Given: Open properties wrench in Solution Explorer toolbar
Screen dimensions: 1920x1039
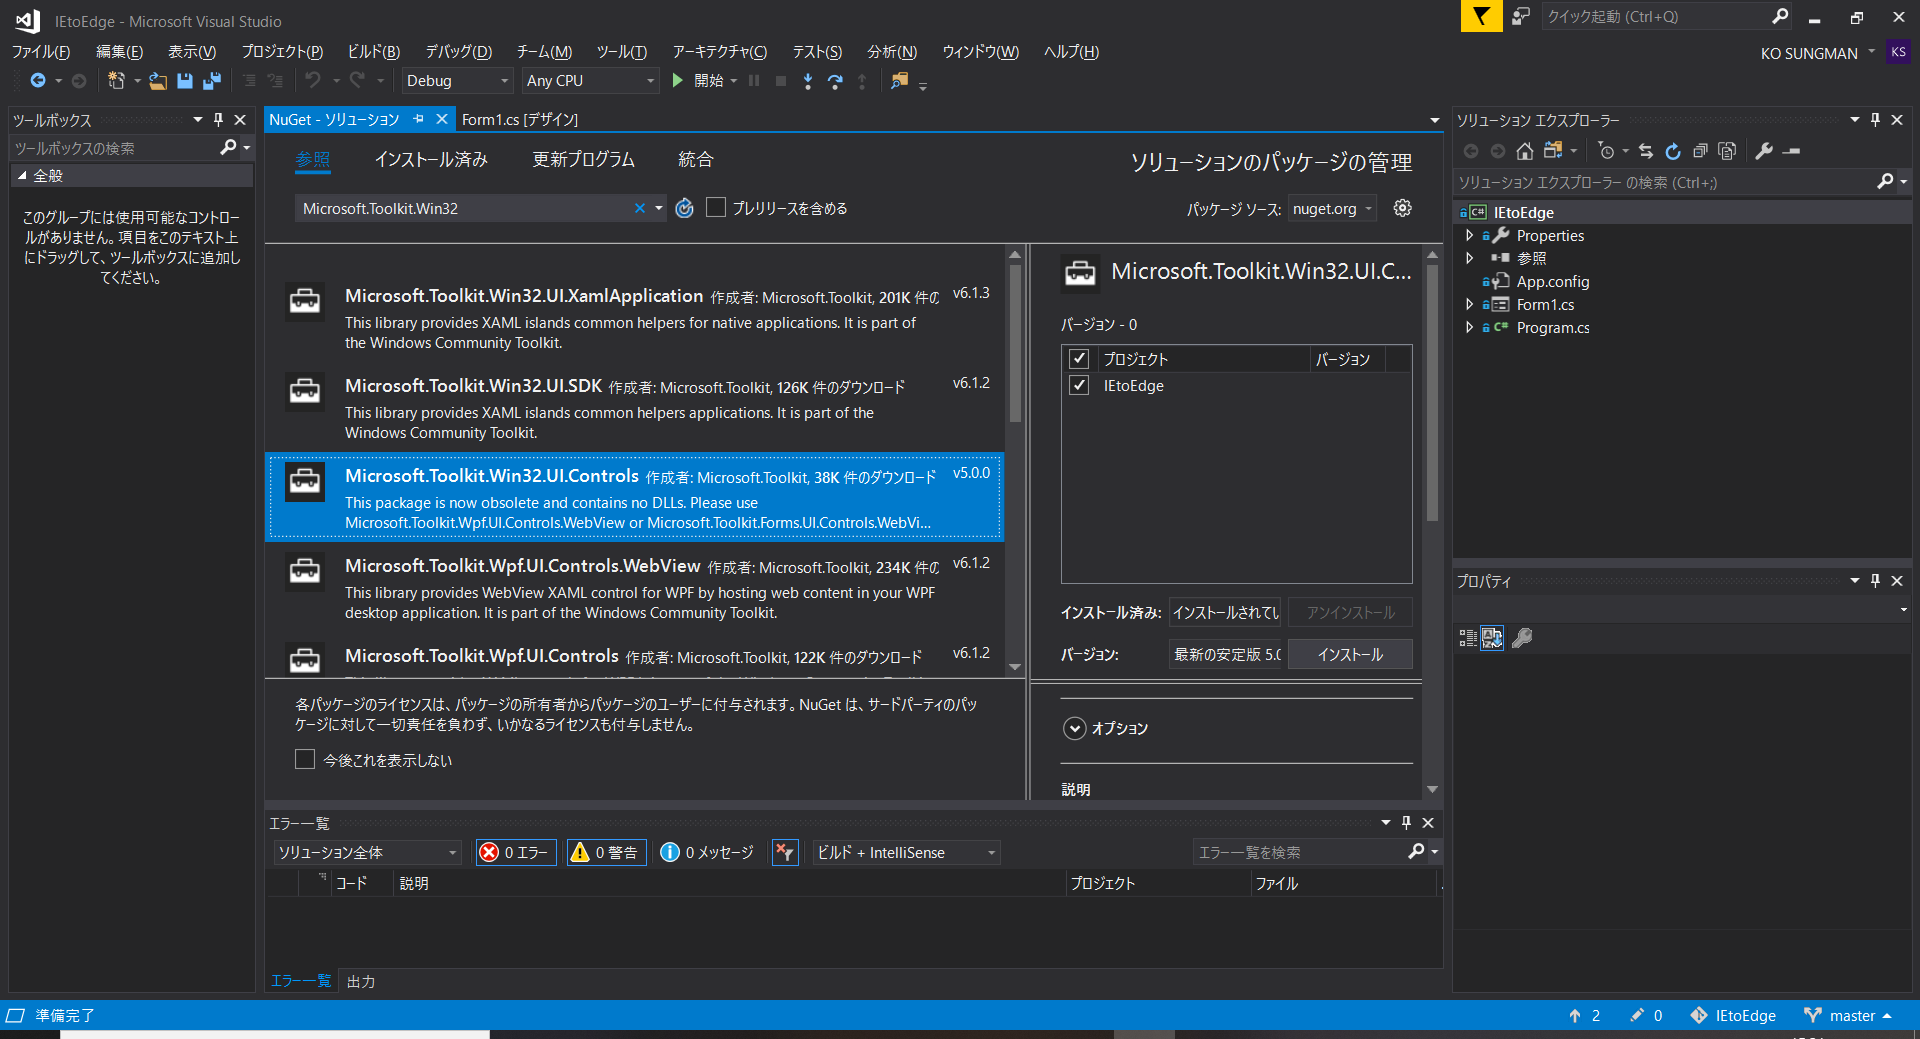Looking at the screenshot, I should point(1764,151).
